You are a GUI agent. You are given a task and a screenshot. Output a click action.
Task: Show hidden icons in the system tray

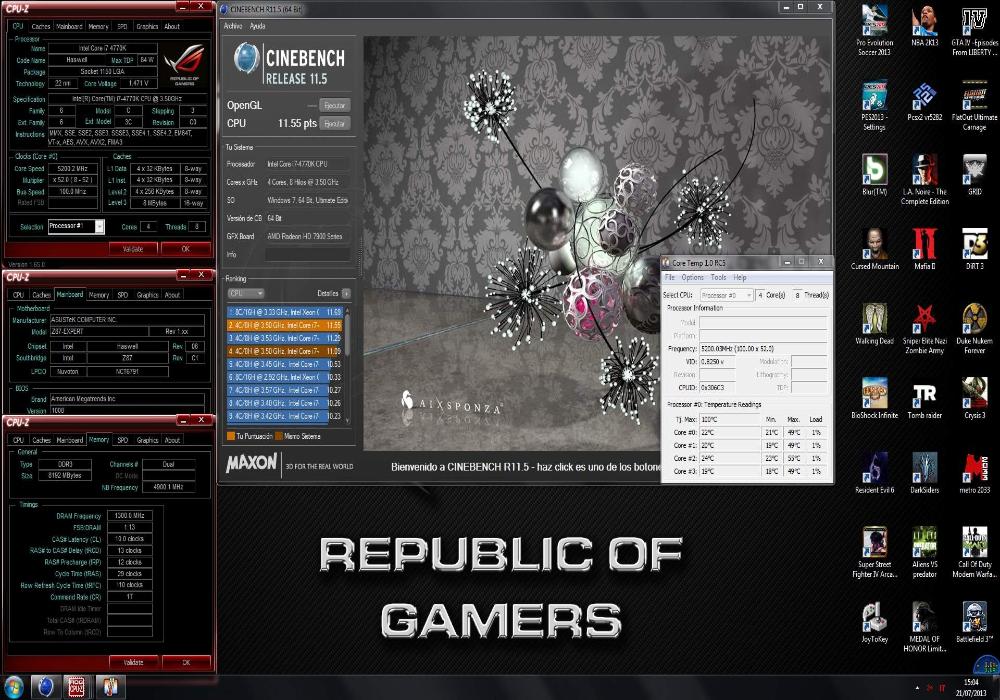click(917, 688)
